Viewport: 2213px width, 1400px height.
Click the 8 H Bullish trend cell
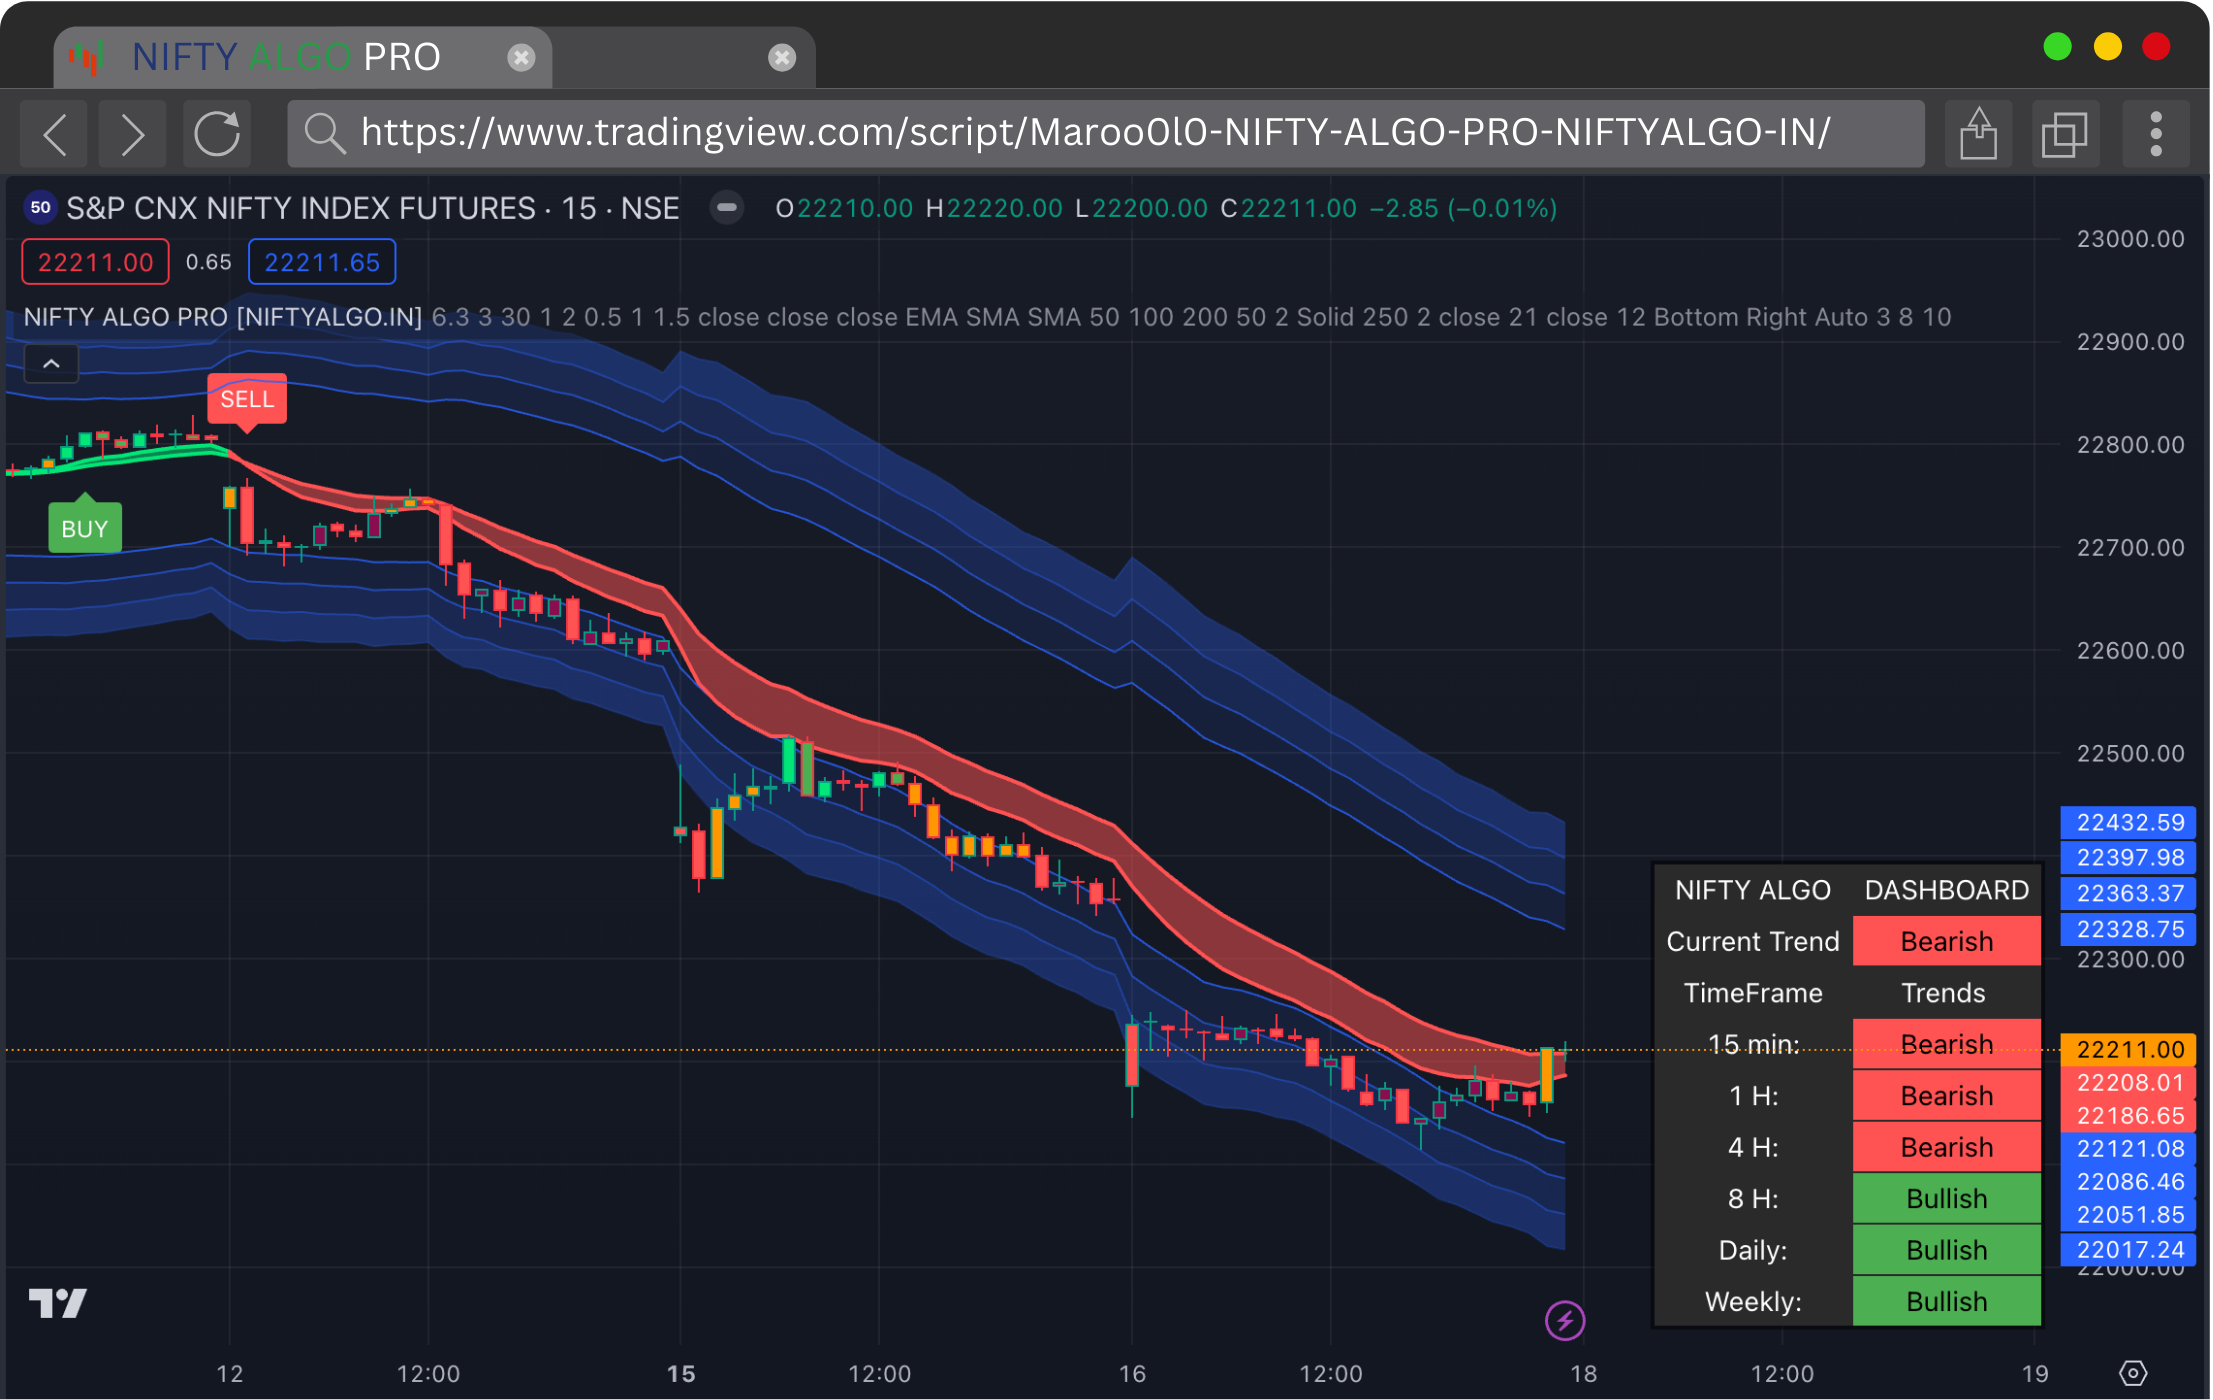point(1947,1198)
